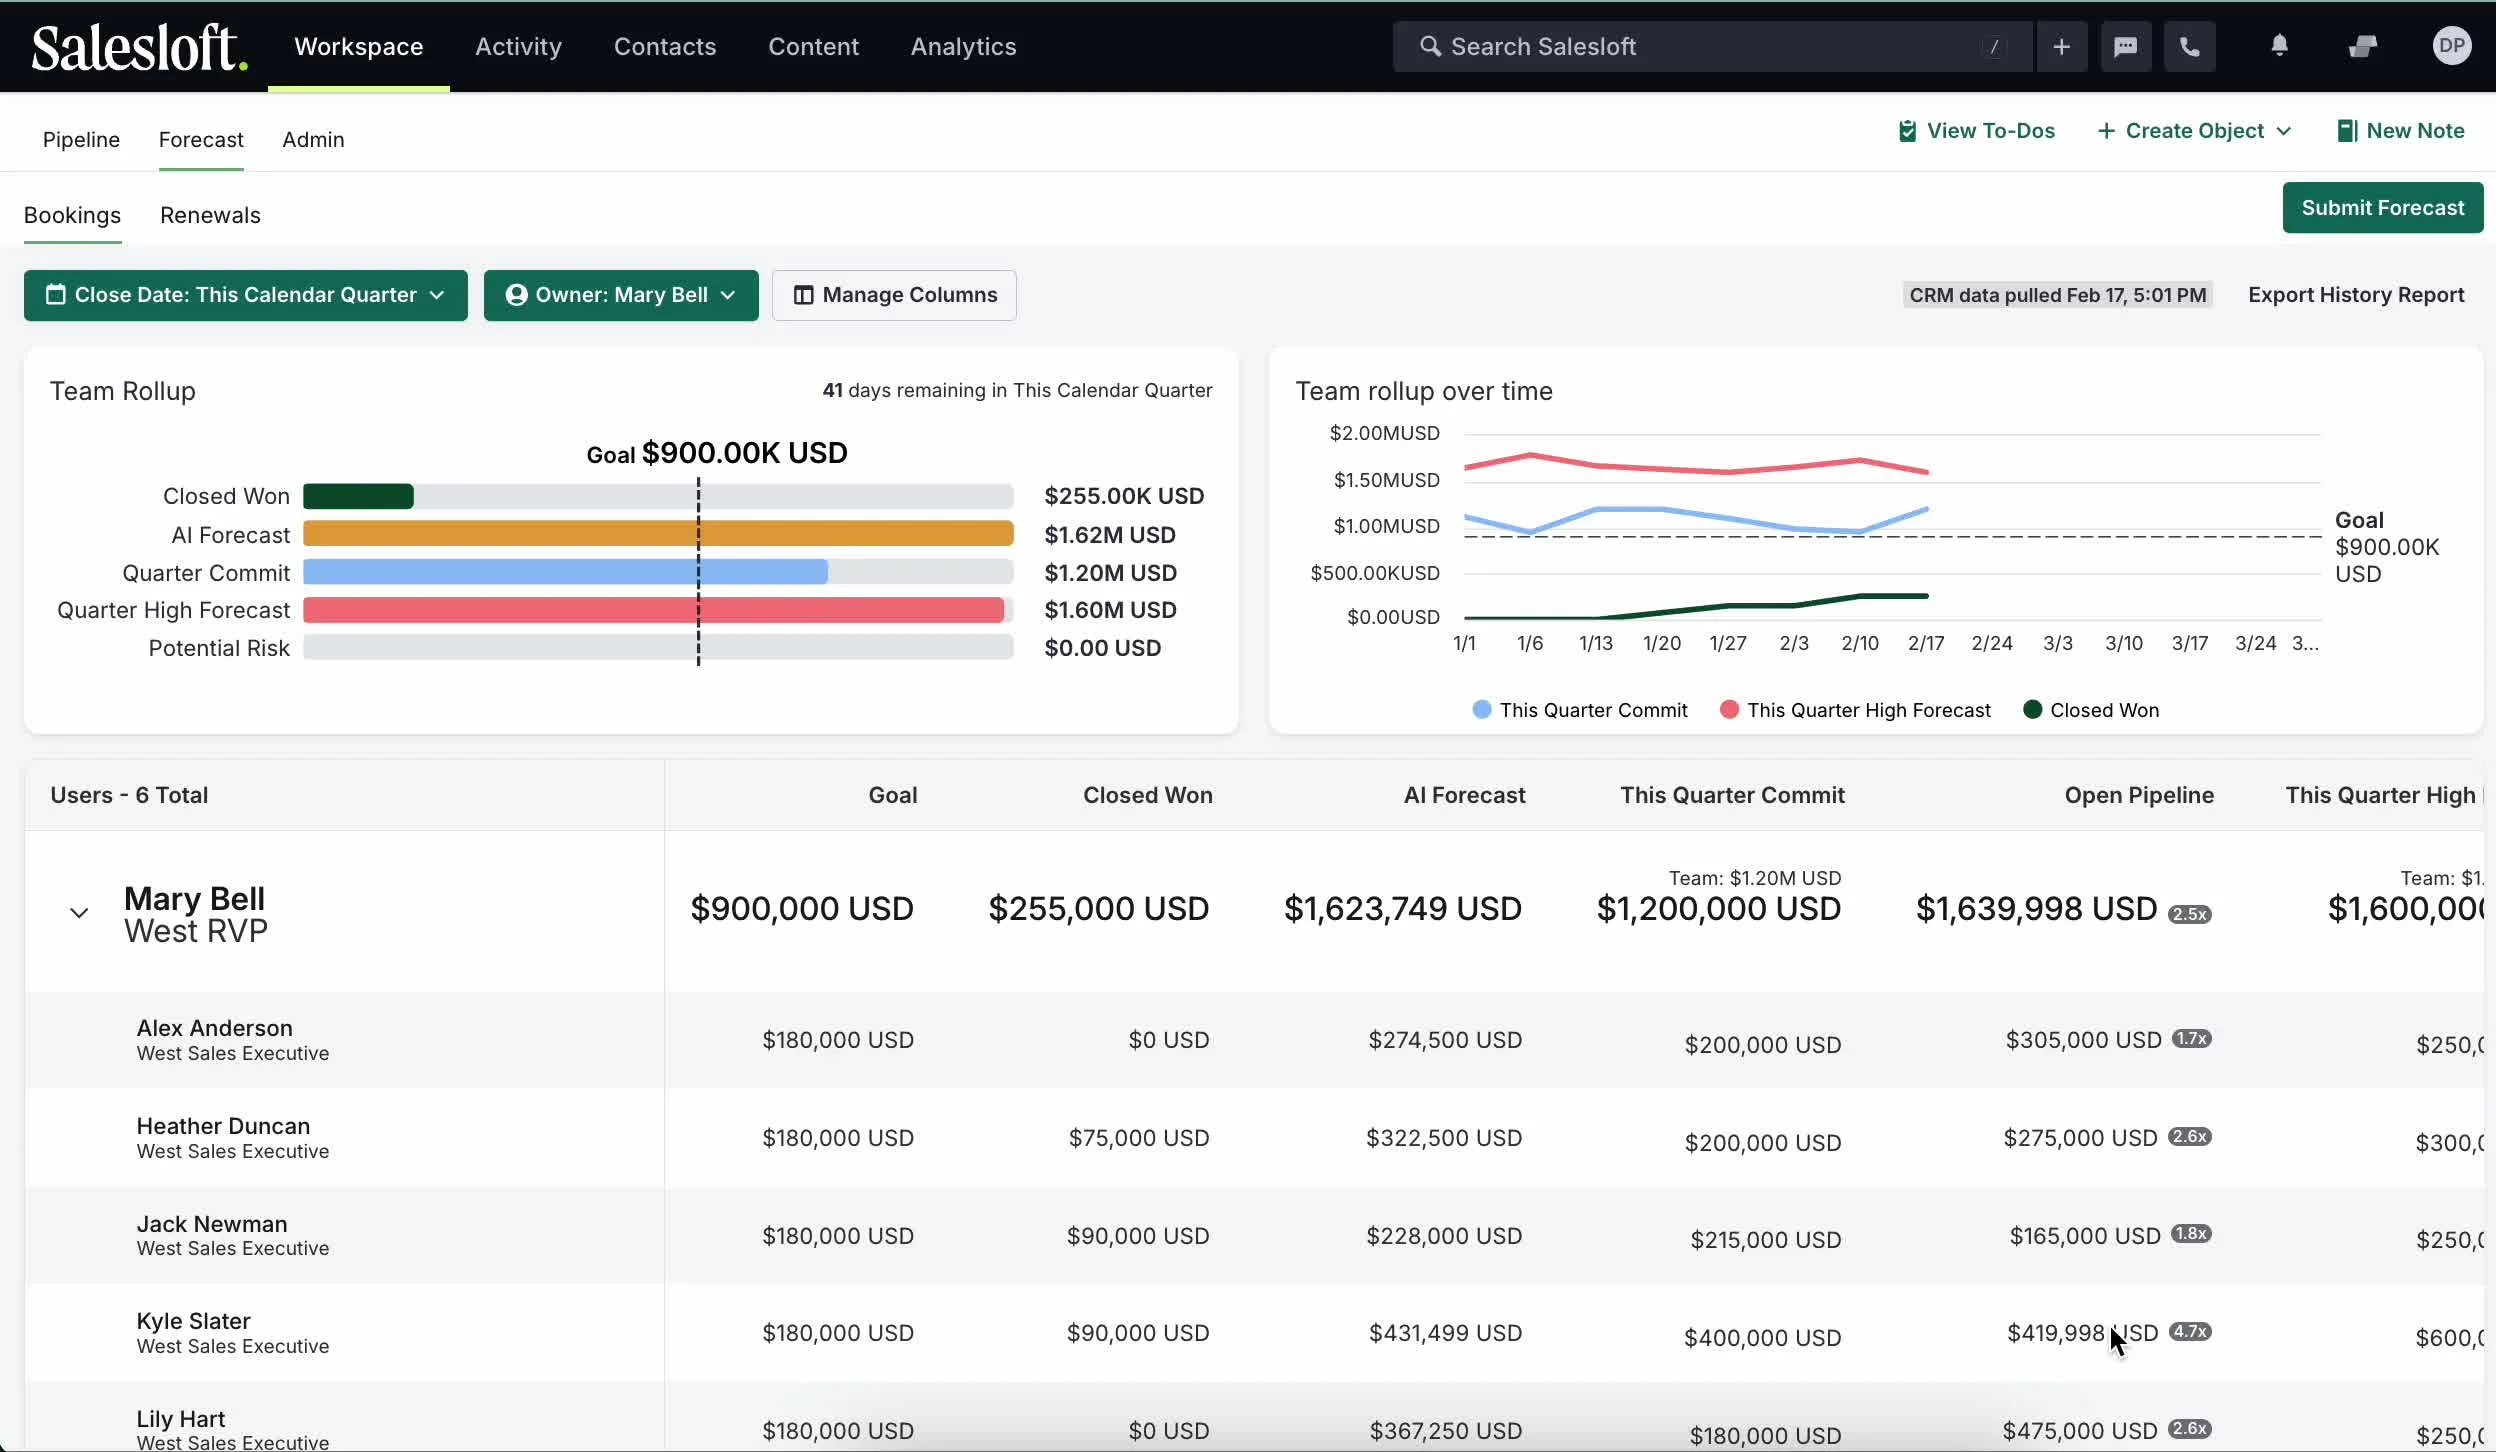Click the 1.7x badge in Alex Anderson row

click(2191, 1039)
